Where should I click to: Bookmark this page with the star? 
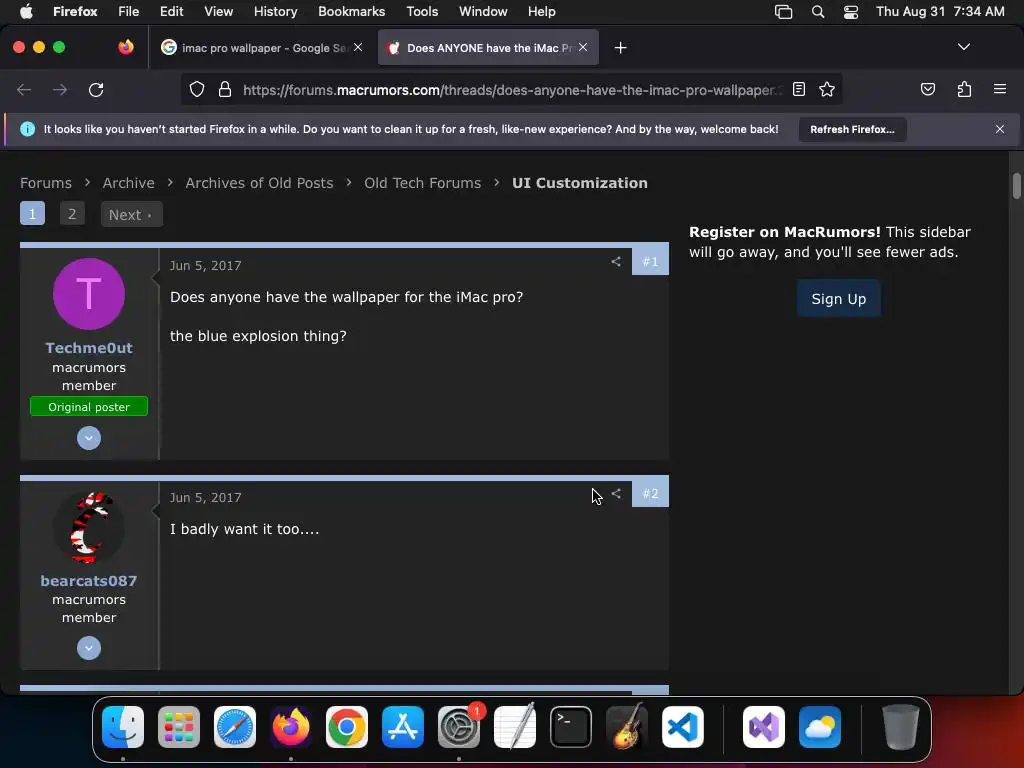pos(827,89)
